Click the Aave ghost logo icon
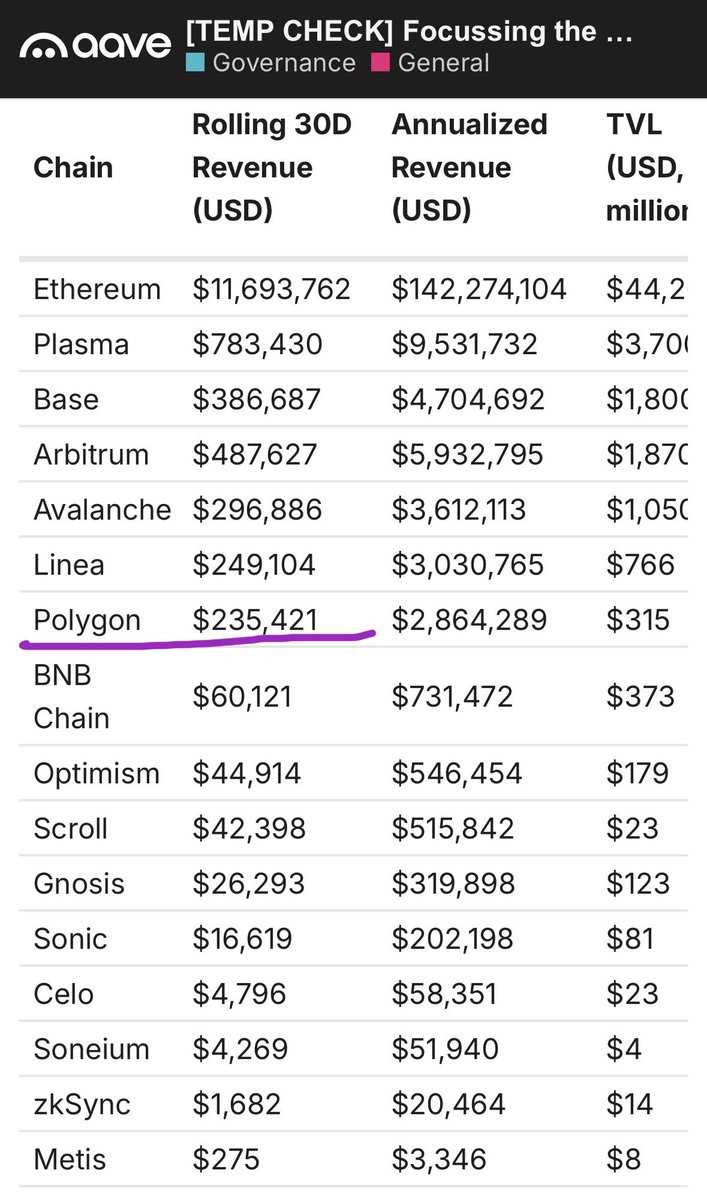Screen dimensions: 707x1200 (x=43, y=46)
